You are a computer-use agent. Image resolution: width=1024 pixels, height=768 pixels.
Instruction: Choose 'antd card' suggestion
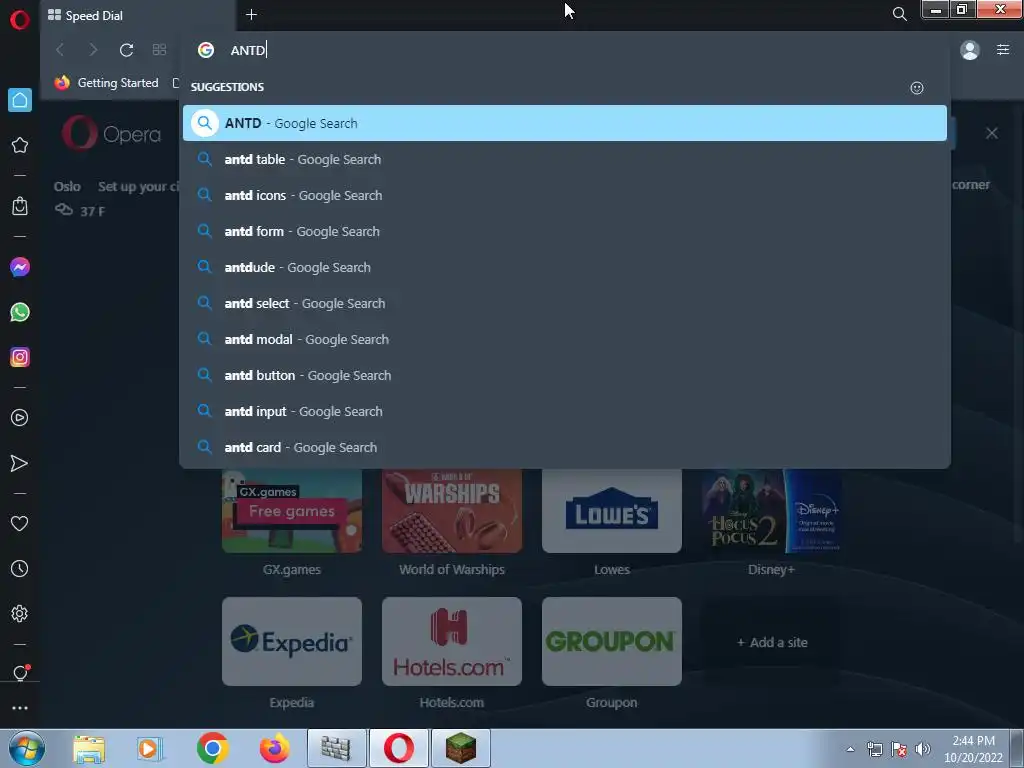tap(565, 447)
